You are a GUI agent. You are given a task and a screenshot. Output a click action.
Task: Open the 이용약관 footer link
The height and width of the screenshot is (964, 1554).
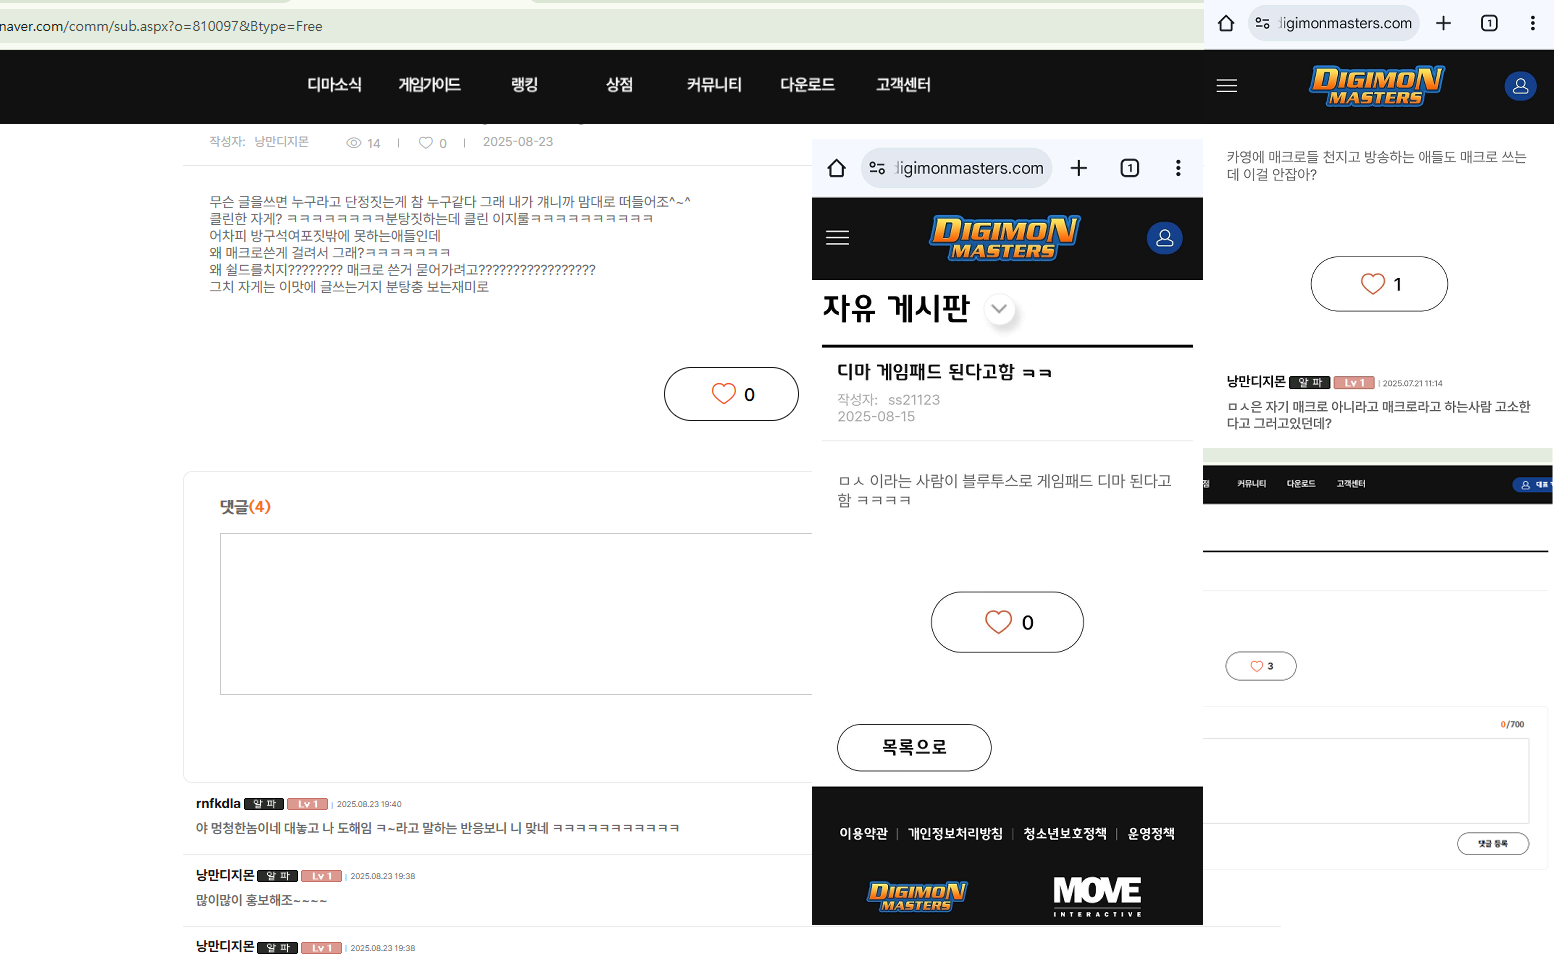coord(863,834)
